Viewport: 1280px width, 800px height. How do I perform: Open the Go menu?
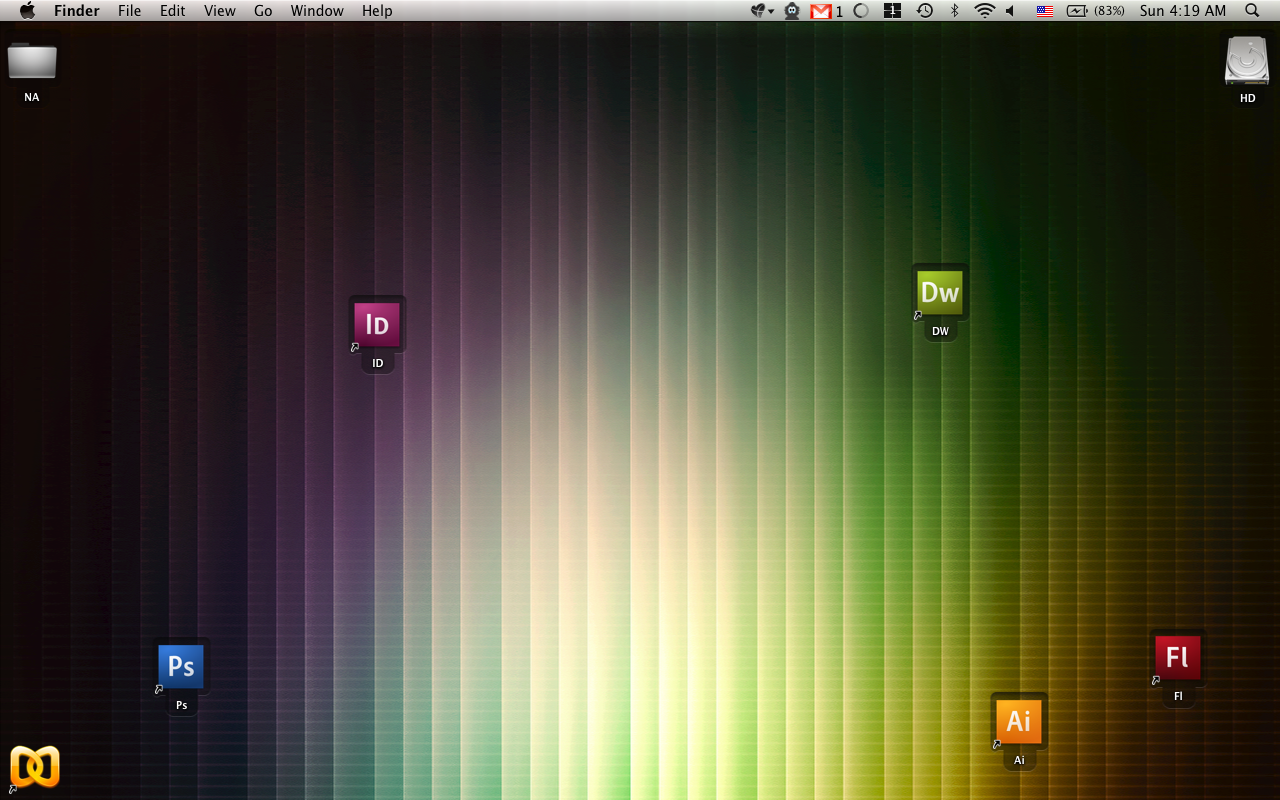tap(263, 10)
